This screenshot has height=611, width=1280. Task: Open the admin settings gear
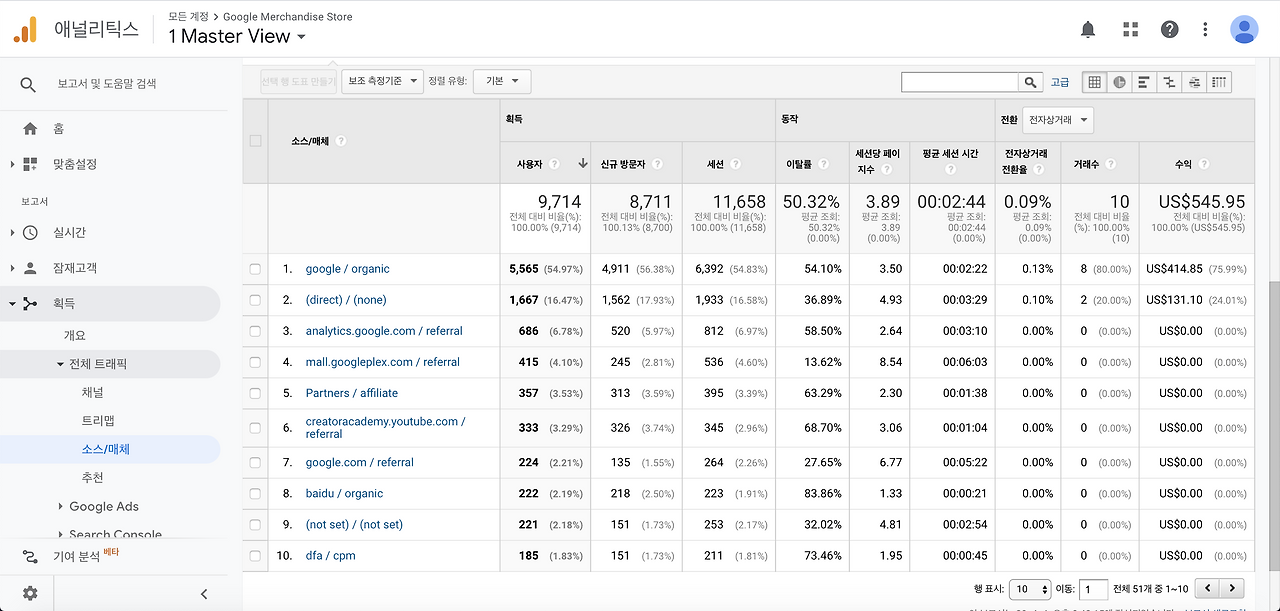(x=30, y=593)
